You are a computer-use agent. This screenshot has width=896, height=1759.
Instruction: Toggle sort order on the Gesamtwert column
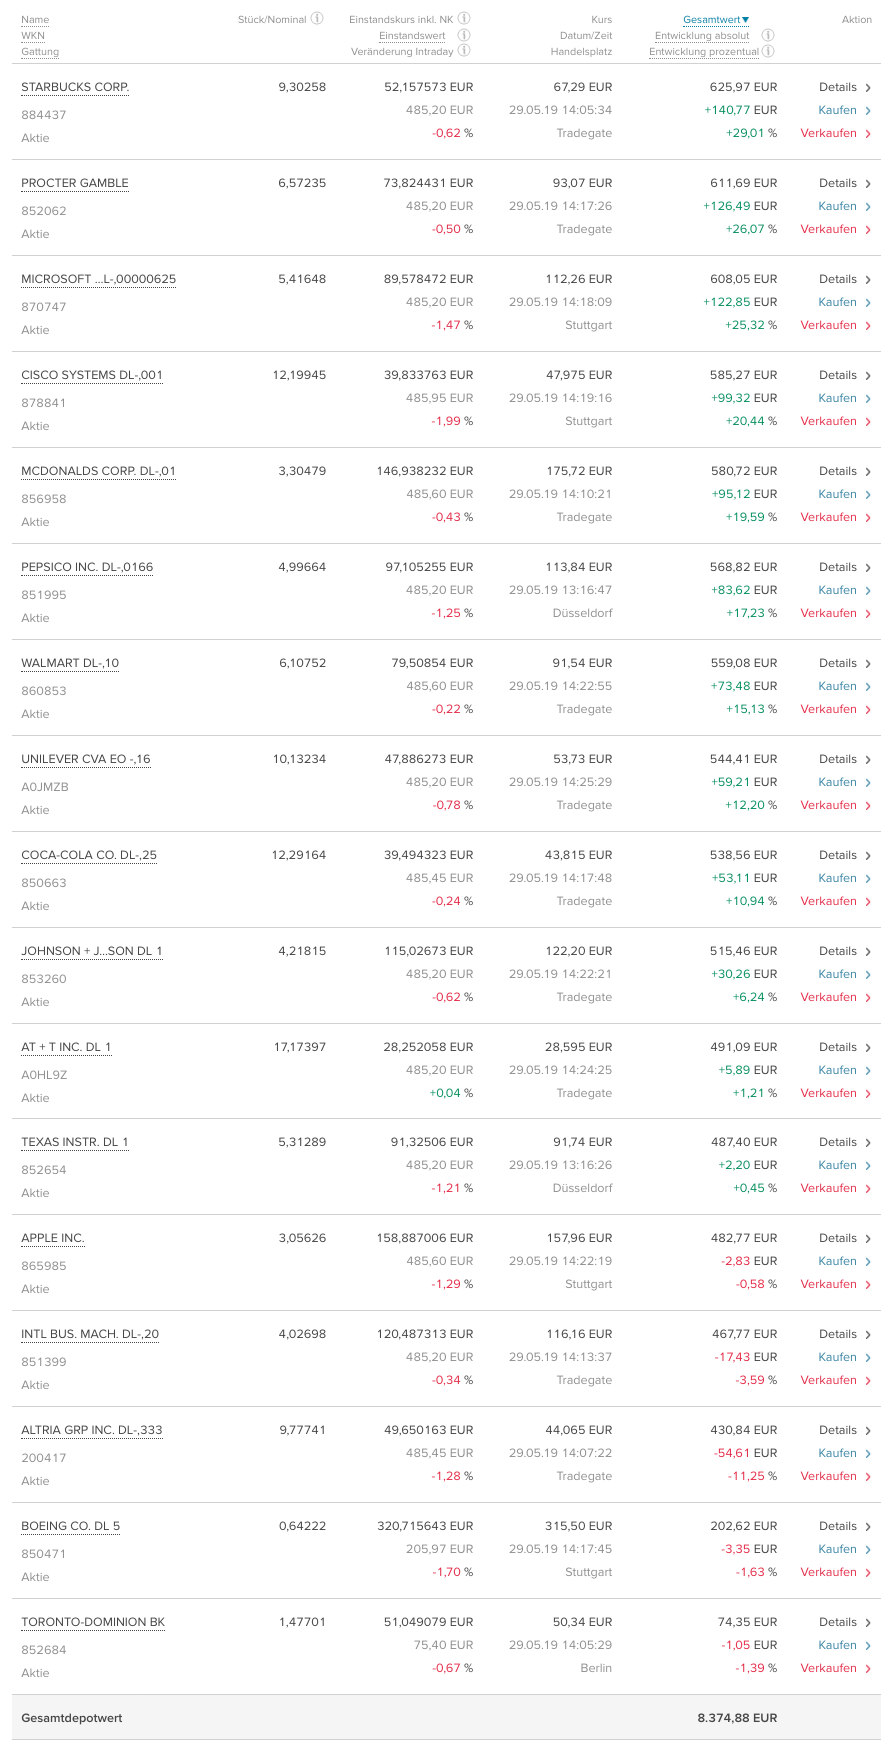point(715,20)
